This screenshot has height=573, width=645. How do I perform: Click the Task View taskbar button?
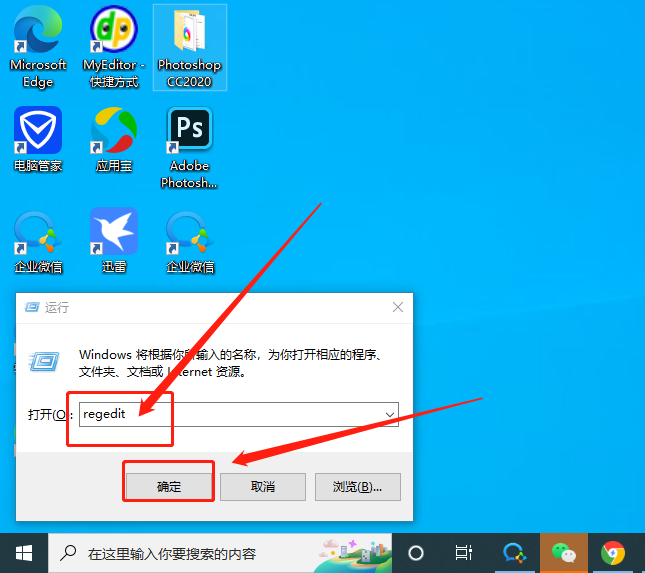pyautogui.click(x=463, y=553)
